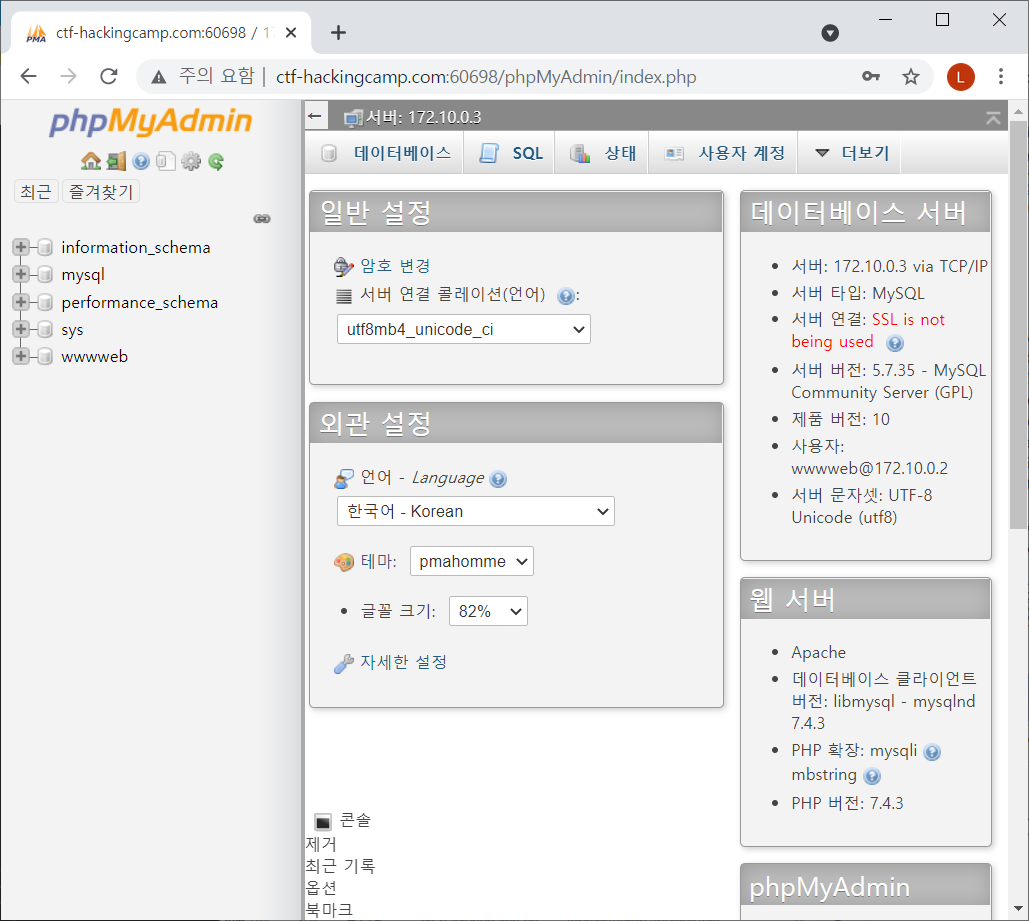This screenshot has height=921, width=1029.
Task: Bookmark this page with the star icon
Action: pos(910,77)
